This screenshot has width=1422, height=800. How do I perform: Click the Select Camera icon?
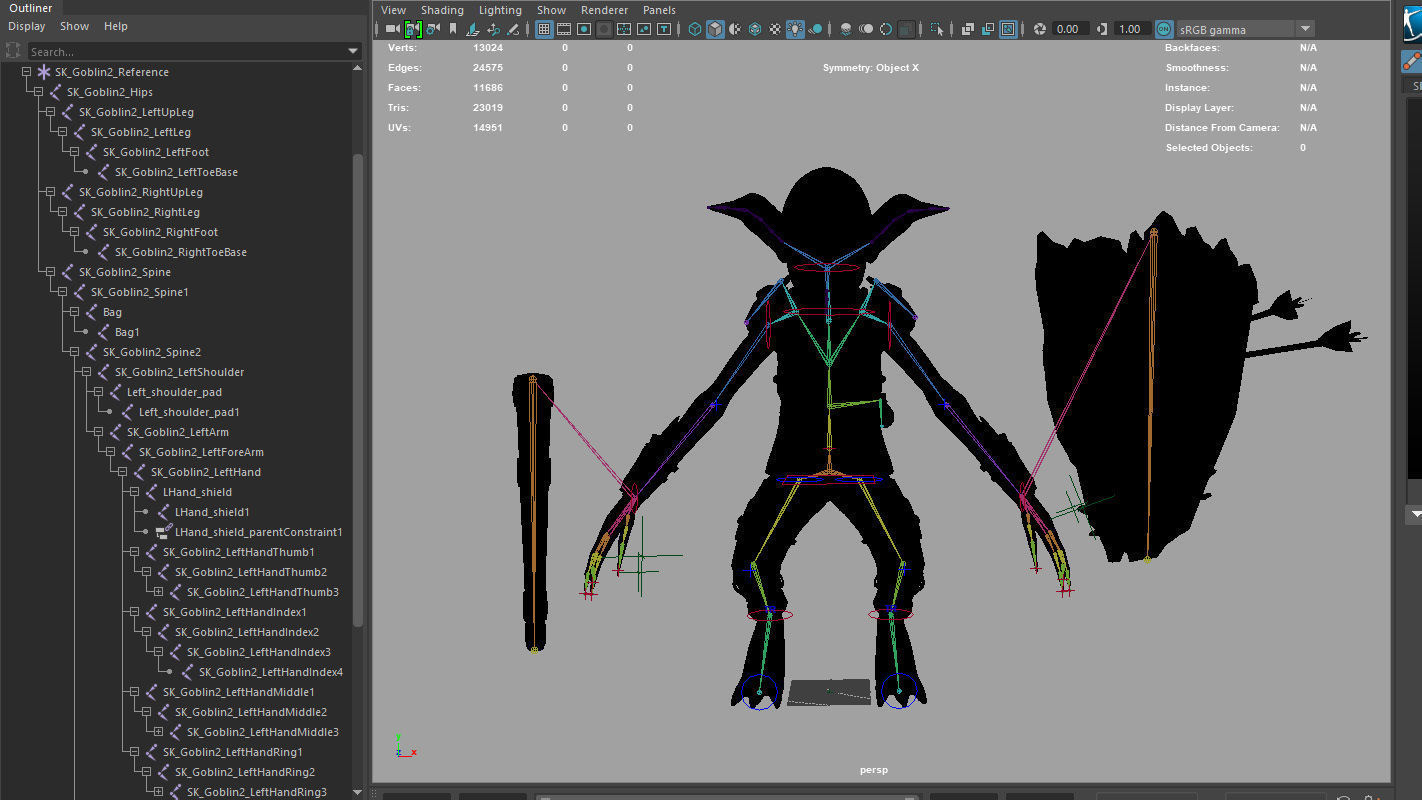point(391,29)
